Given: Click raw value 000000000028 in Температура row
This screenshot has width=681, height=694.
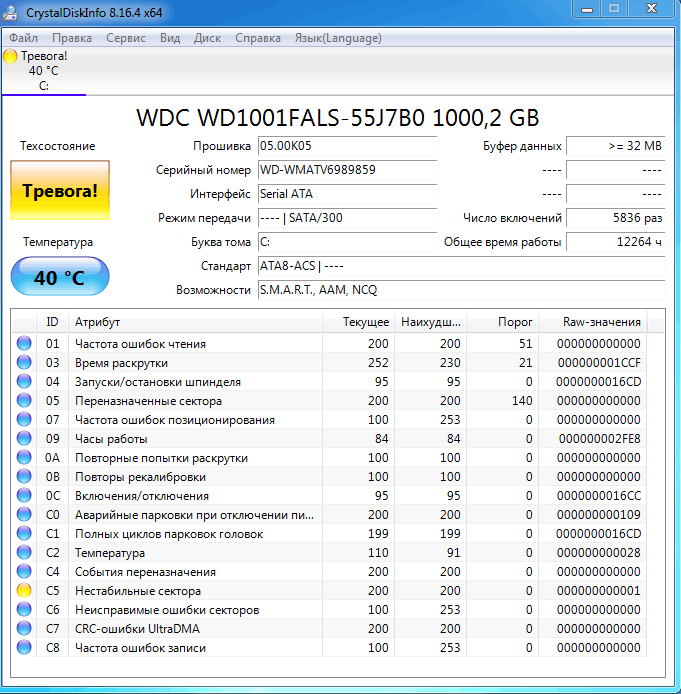Looking at the screenshot, I should (598, 553).
